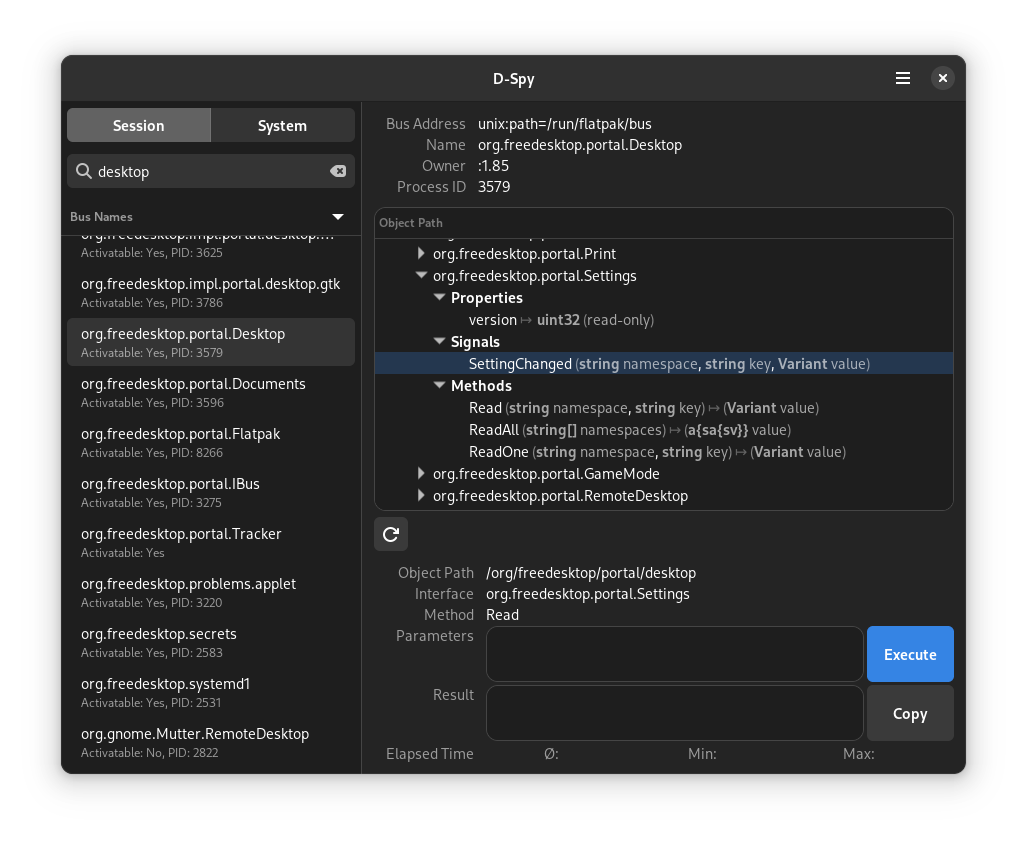The height and width of the screenshot is (841, 1027).
Task: Select org.freedesktop.impl.portal.desktop.gtk bus name
Action: tap(211, 292)
